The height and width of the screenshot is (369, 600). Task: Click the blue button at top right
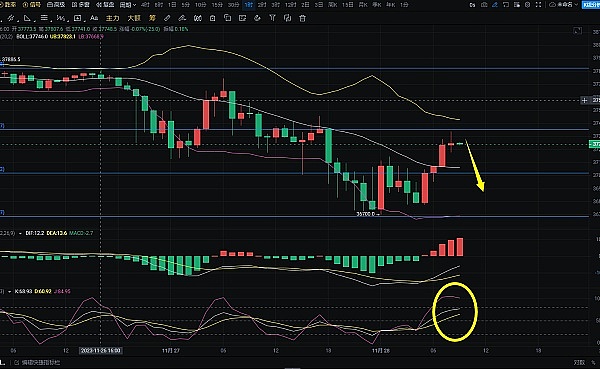point(590,5)
